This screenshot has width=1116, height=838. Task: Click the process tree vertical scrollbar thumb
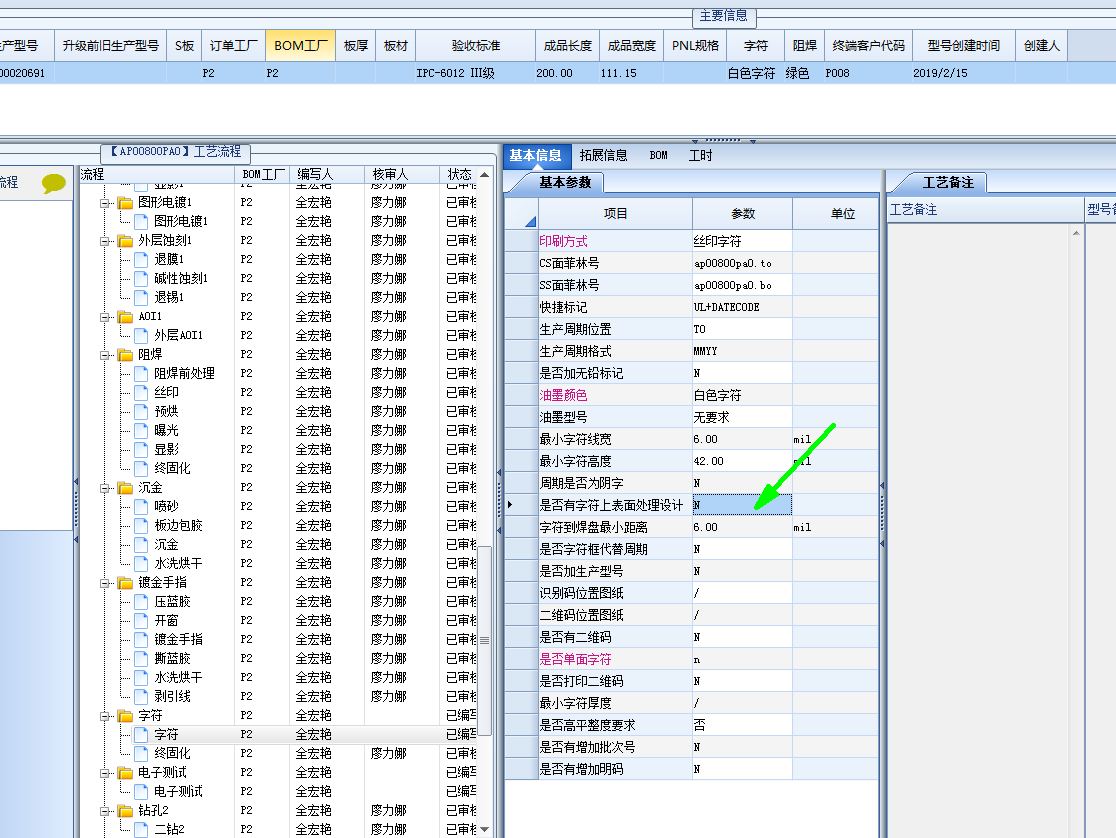(x=485, y=641)
